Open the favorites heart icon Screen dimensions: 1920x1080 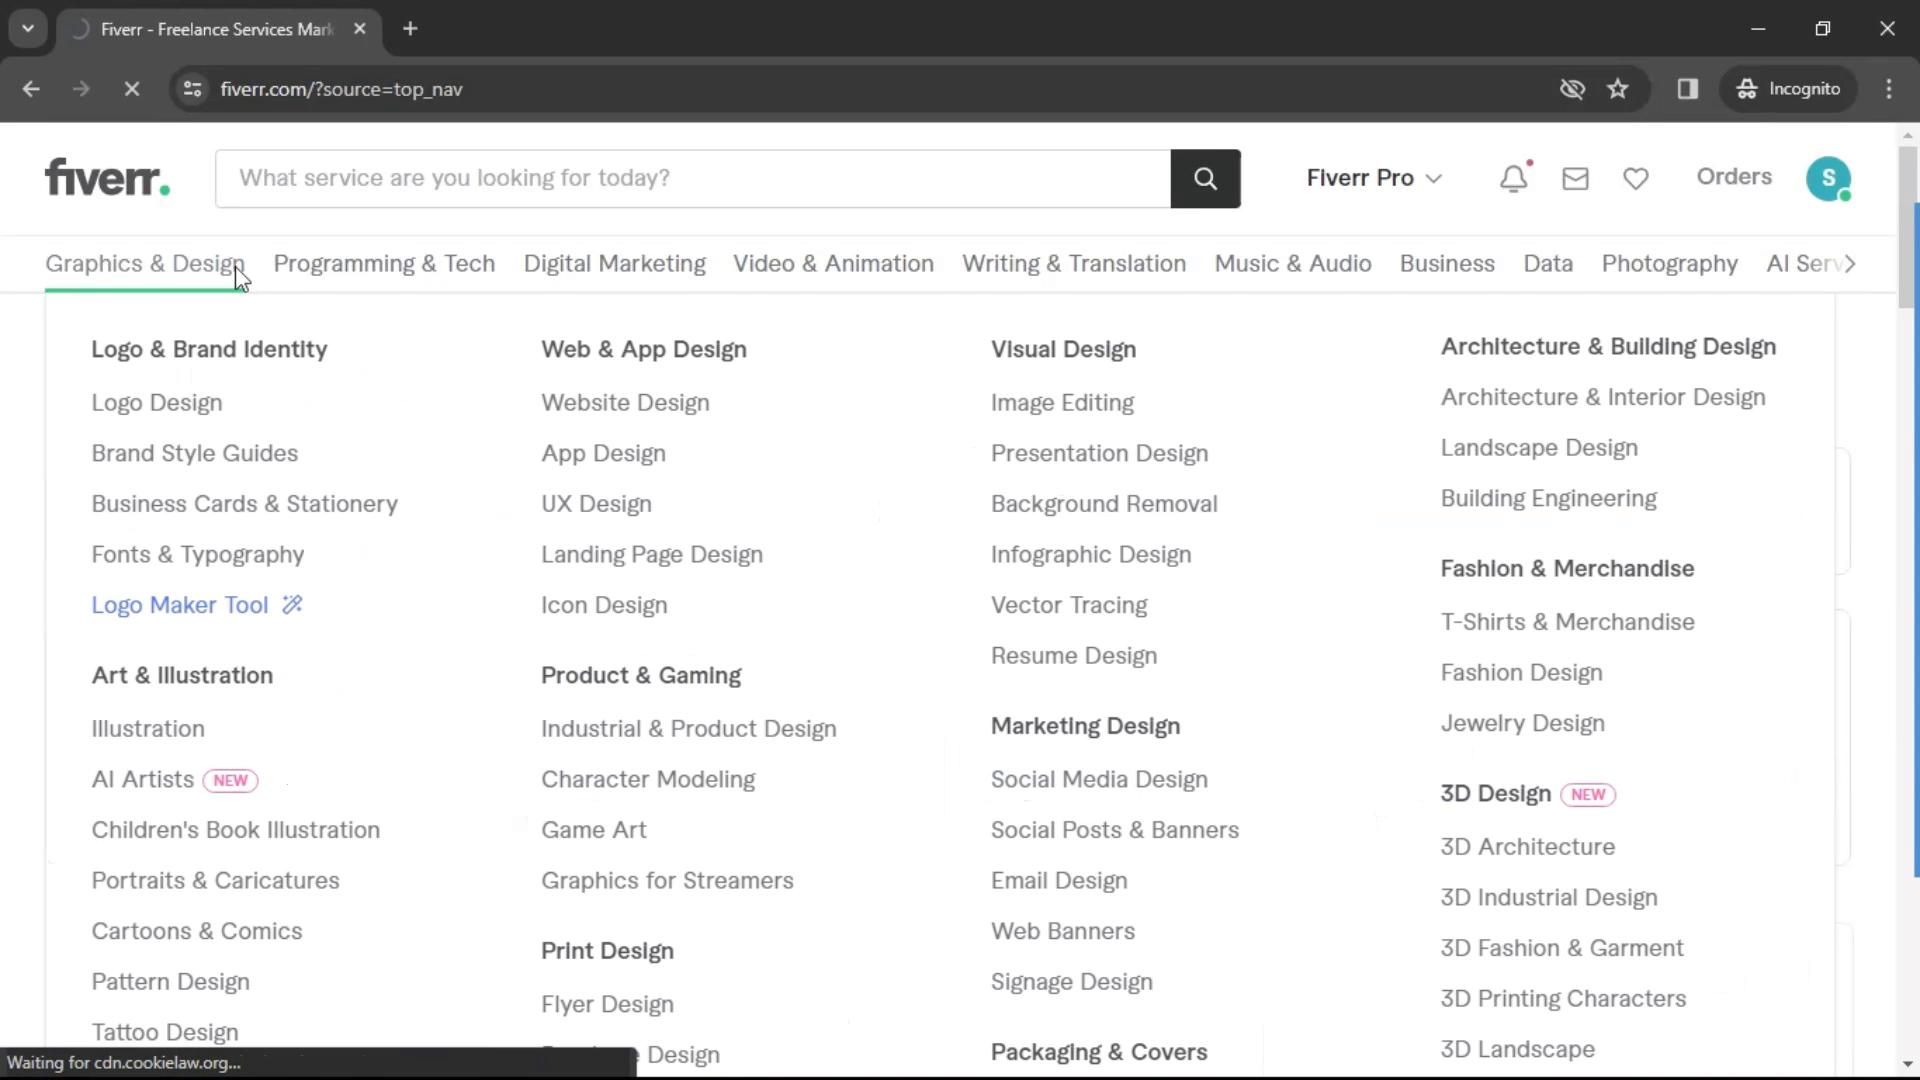point(1635,178)
